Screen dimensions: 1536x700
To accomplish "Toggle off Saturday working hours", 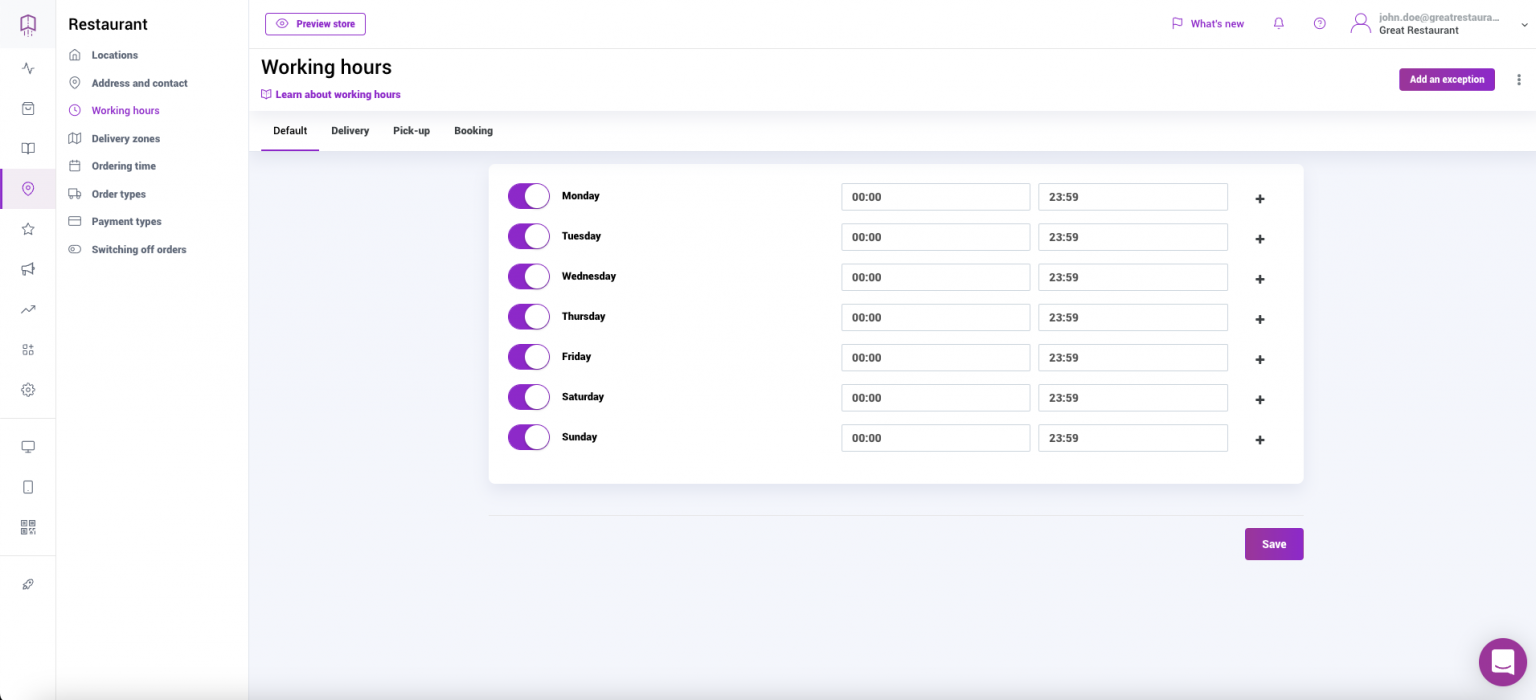I will 528,397.
